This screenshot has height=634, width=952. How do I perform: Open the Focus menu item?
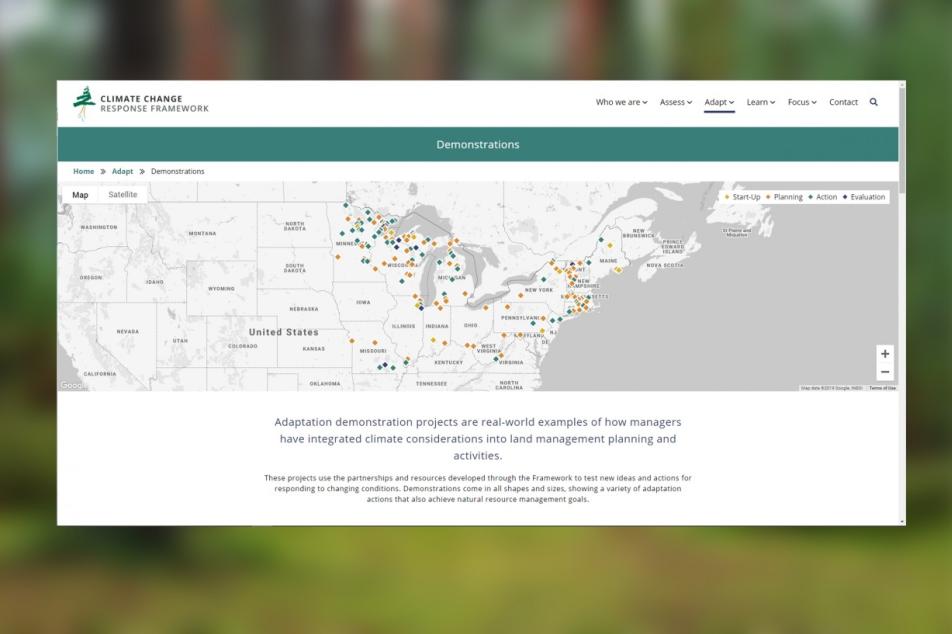tap(802, 102)
